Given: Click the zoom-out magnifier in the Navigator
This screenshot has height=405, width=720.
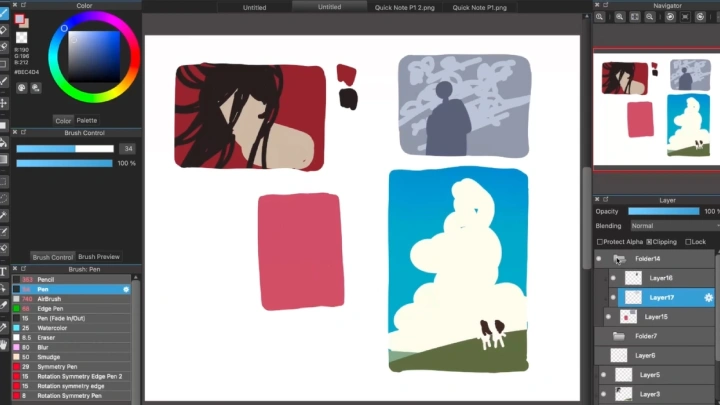Looking at the screenshot, I should point(650,17).
